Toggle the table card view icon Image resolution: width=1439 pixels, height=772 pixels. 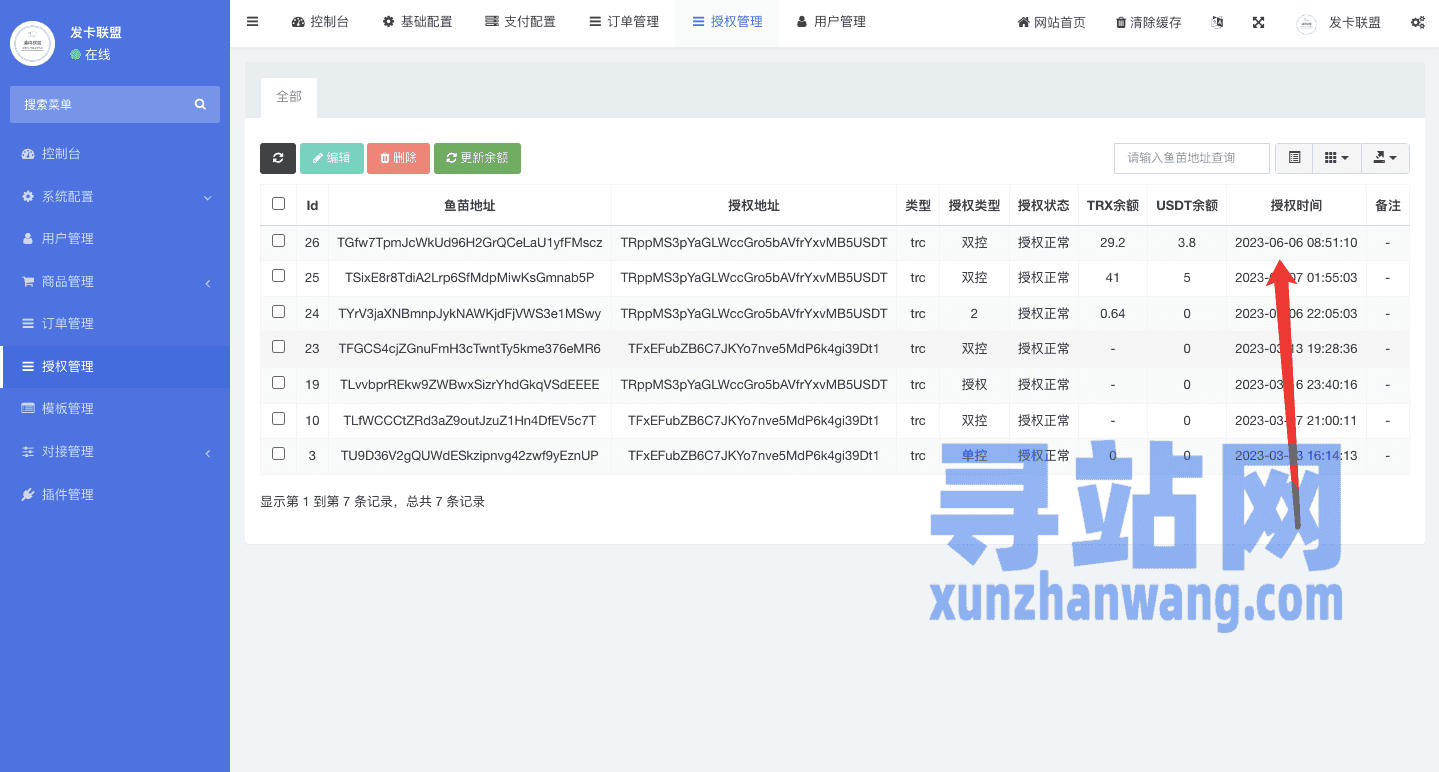[x=1294, y=158]
